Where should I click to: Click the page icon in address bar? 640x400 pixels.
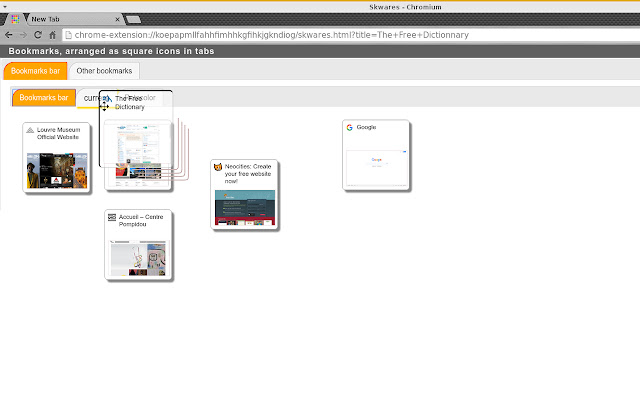tap(69, 35)
